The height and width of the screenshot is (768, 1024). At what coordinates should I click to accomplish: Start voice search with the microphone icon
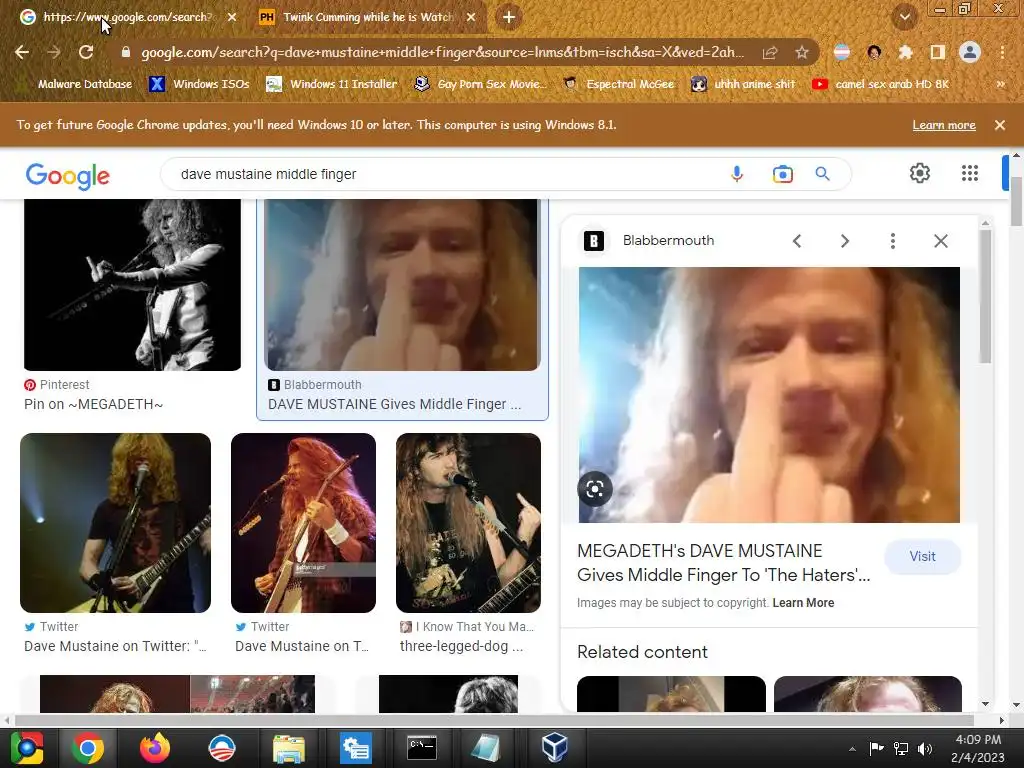(737, 174)
